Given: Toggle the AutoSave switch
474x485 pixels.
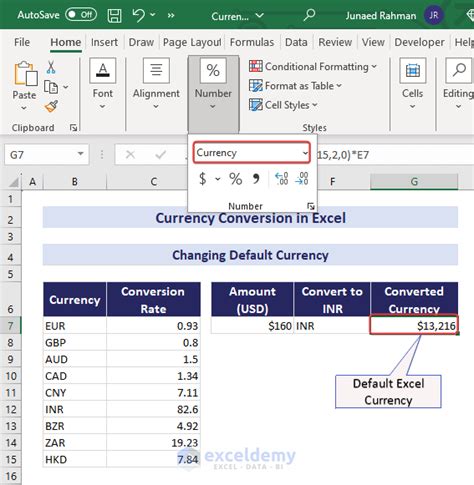Looking at the screenshot, I should tap(81, 15).
